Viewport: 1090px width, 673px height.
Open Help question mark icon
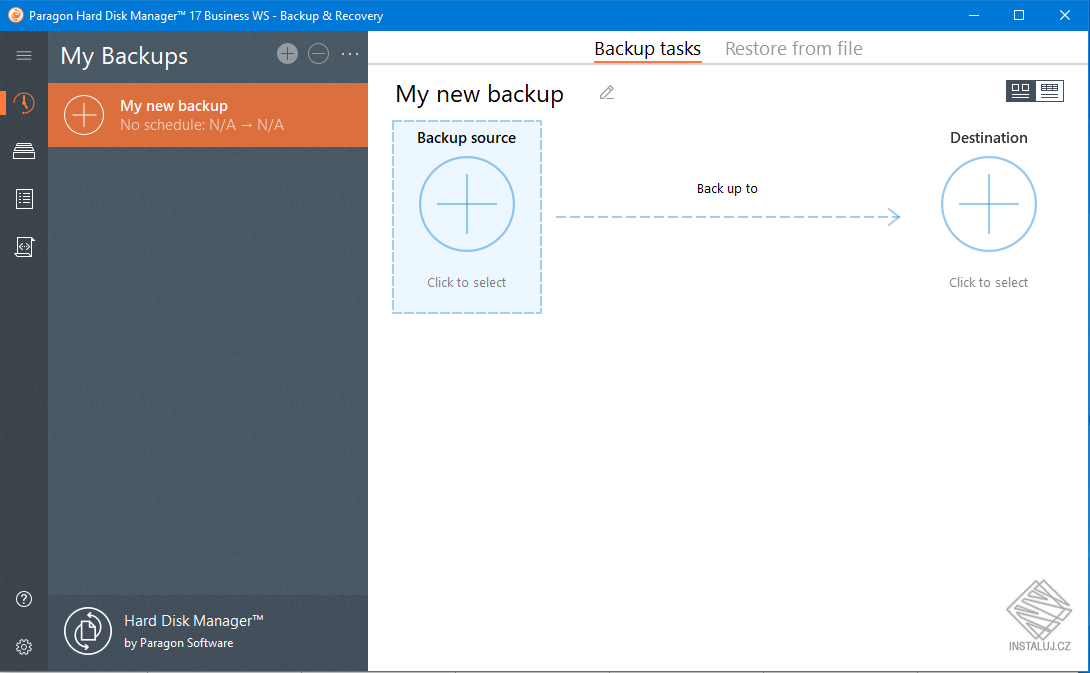pyautogui.click(x=24, y=599)
